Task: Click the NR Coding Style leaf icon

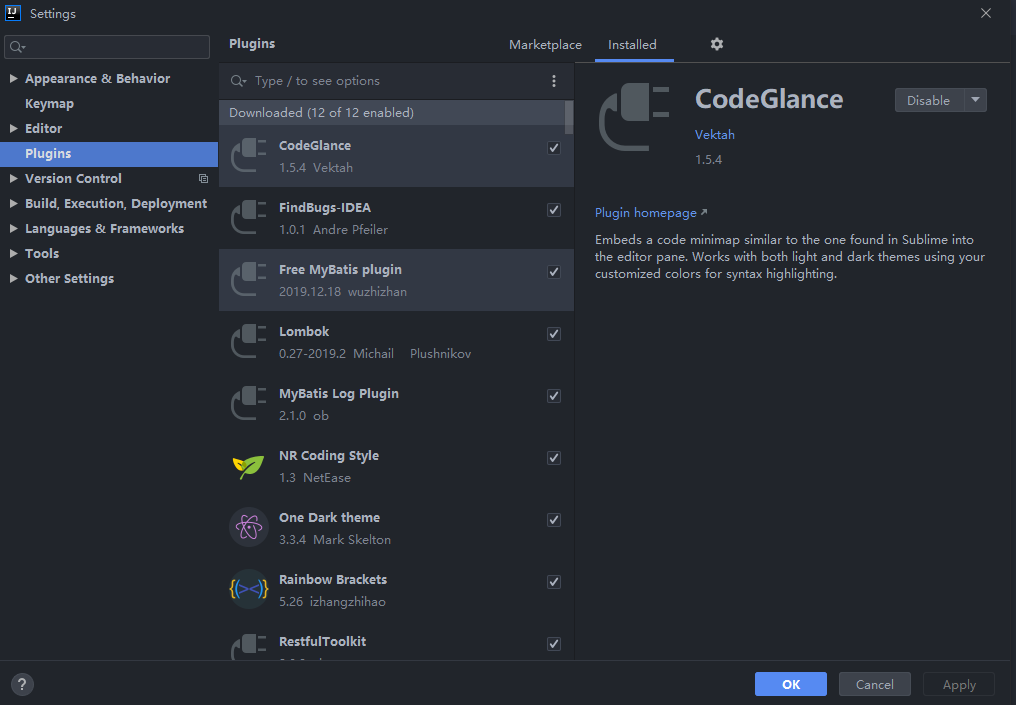Action: [x=249, y=466]
